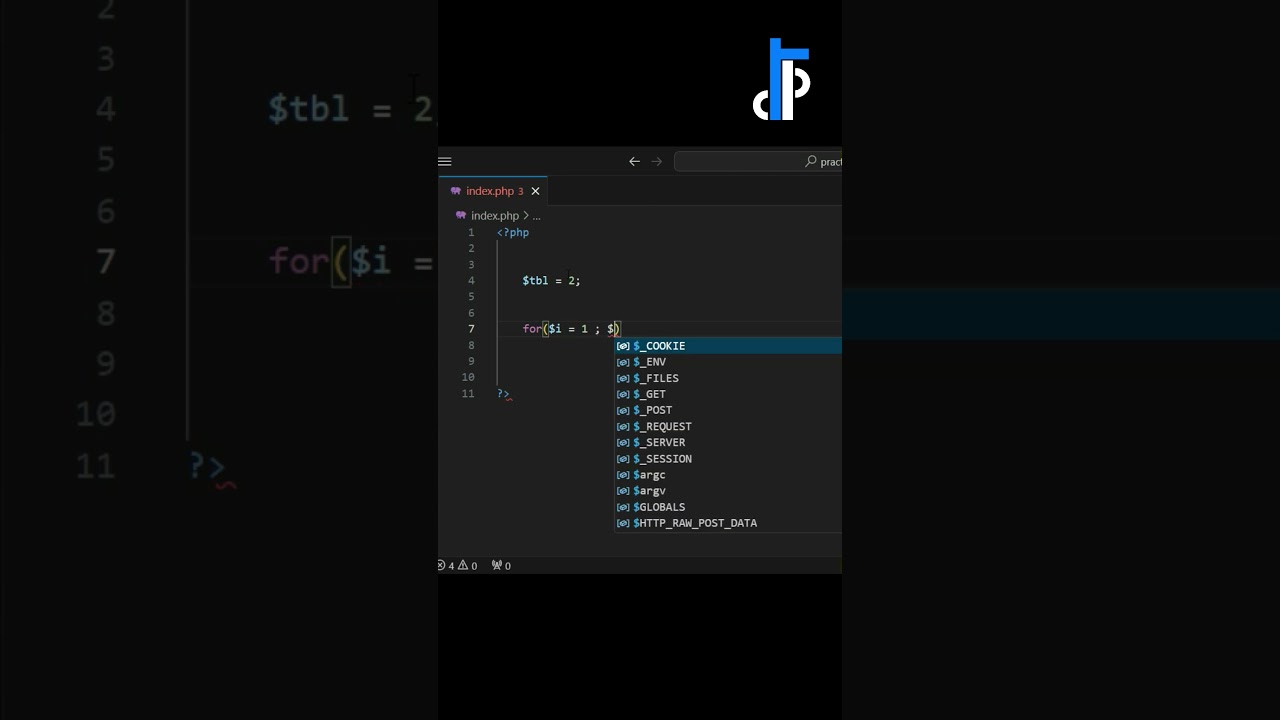This screenshot has height=720, width=1280.
Task: Click the variable icon beside $_COOKIE
Action: click(623, 346)
